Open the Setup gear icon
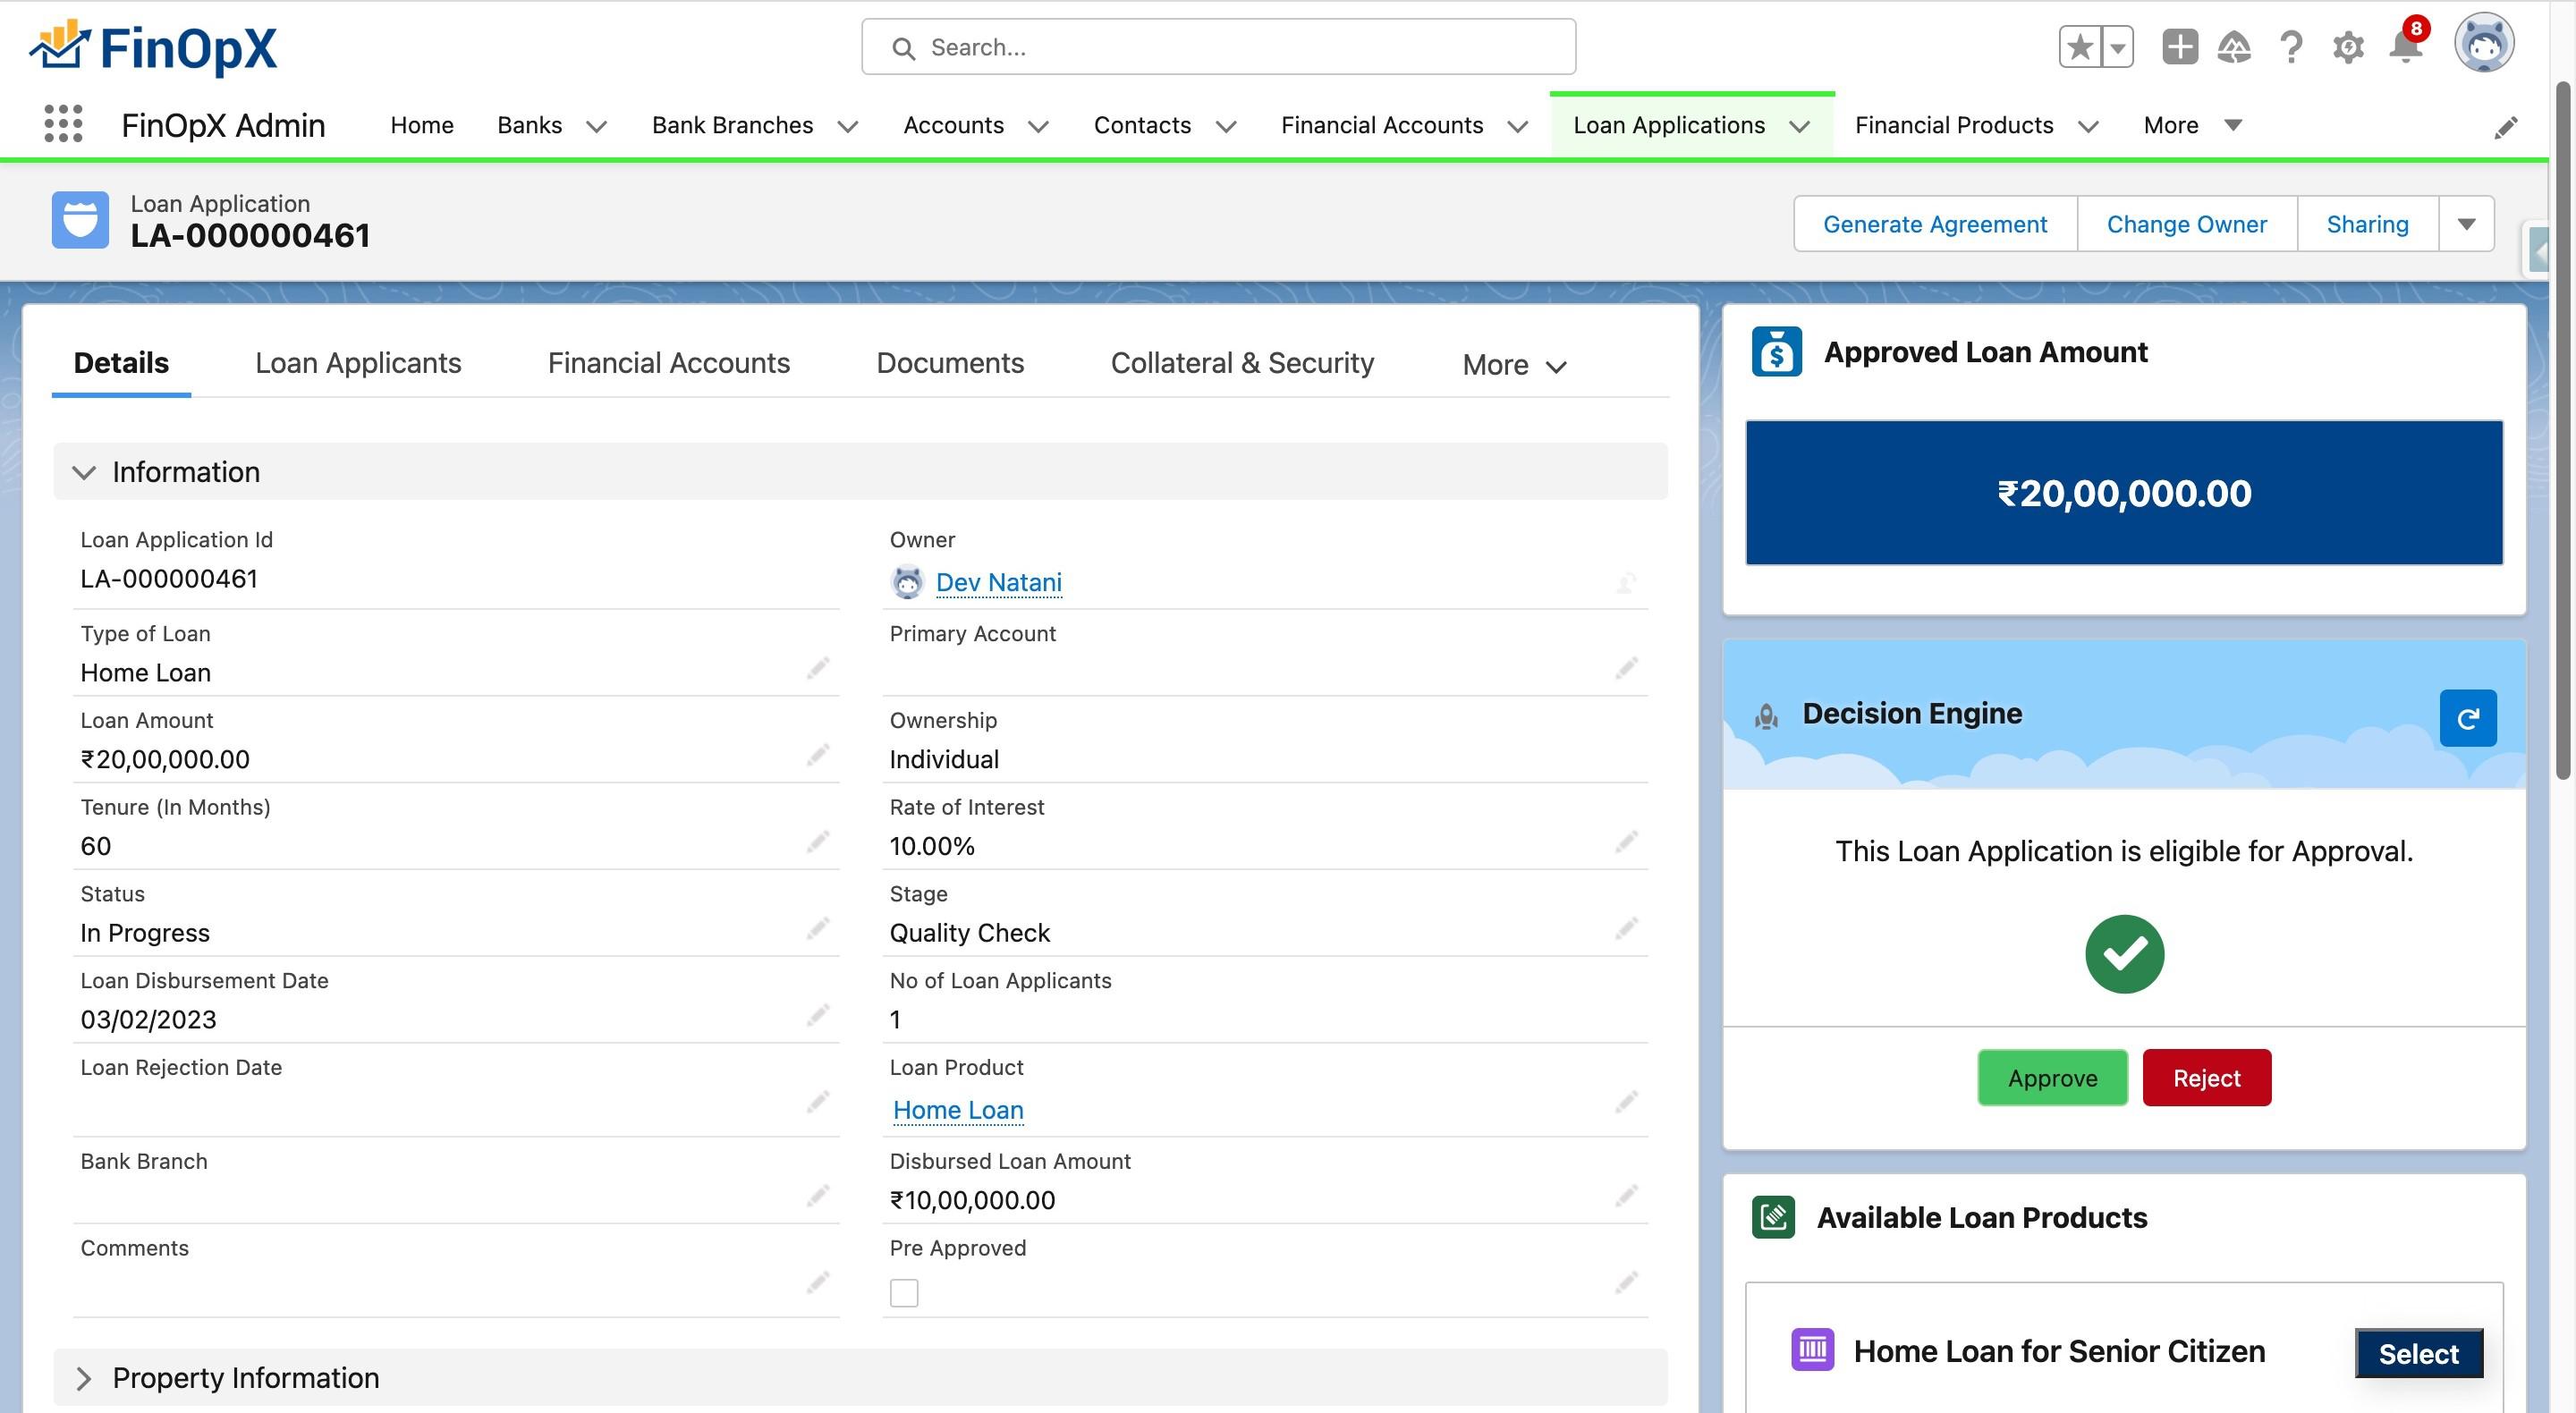 pos(2348,47)
